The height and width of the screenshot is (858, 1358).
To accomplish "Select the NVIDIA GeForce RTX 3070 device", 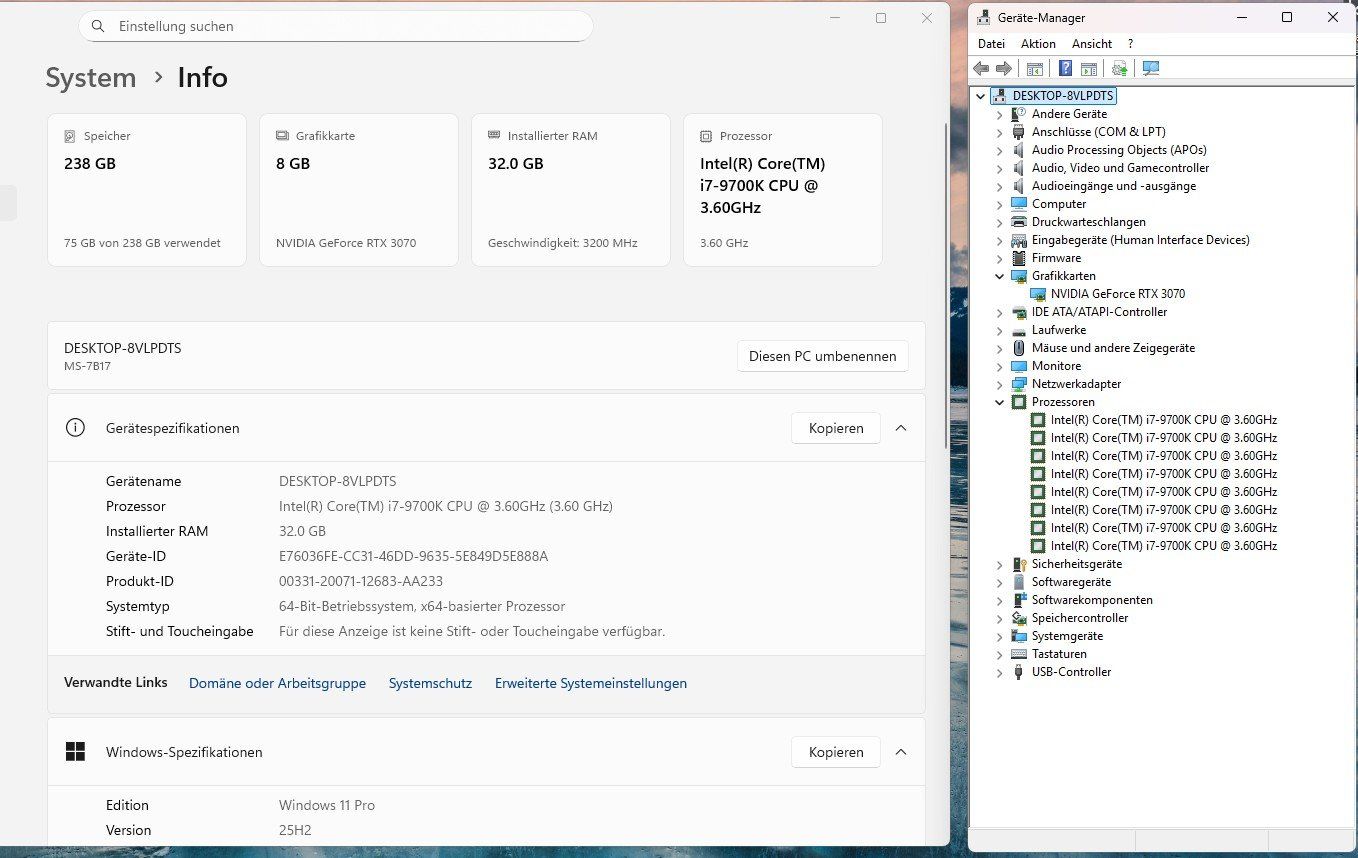I will 1117,294.
